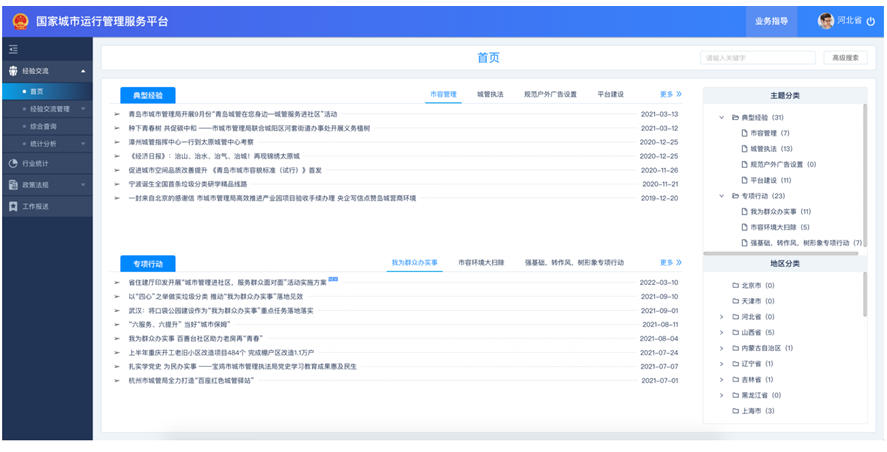
Task: Click the 经验交流 sidebar icon
Action: click(13, 72)
